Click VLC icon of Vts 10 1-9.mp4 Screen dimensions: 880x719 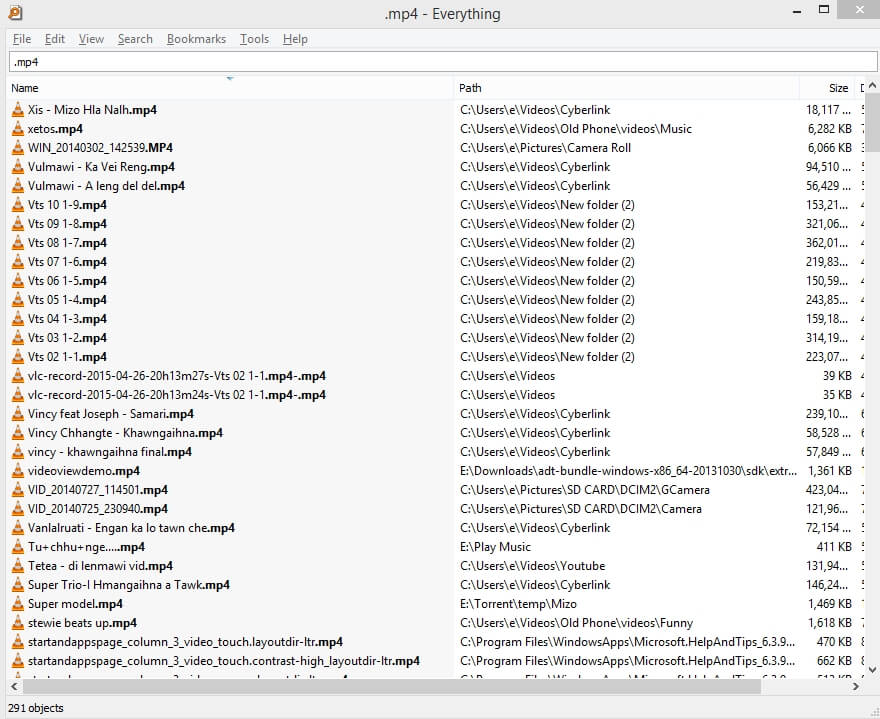(x=18, y=205)
